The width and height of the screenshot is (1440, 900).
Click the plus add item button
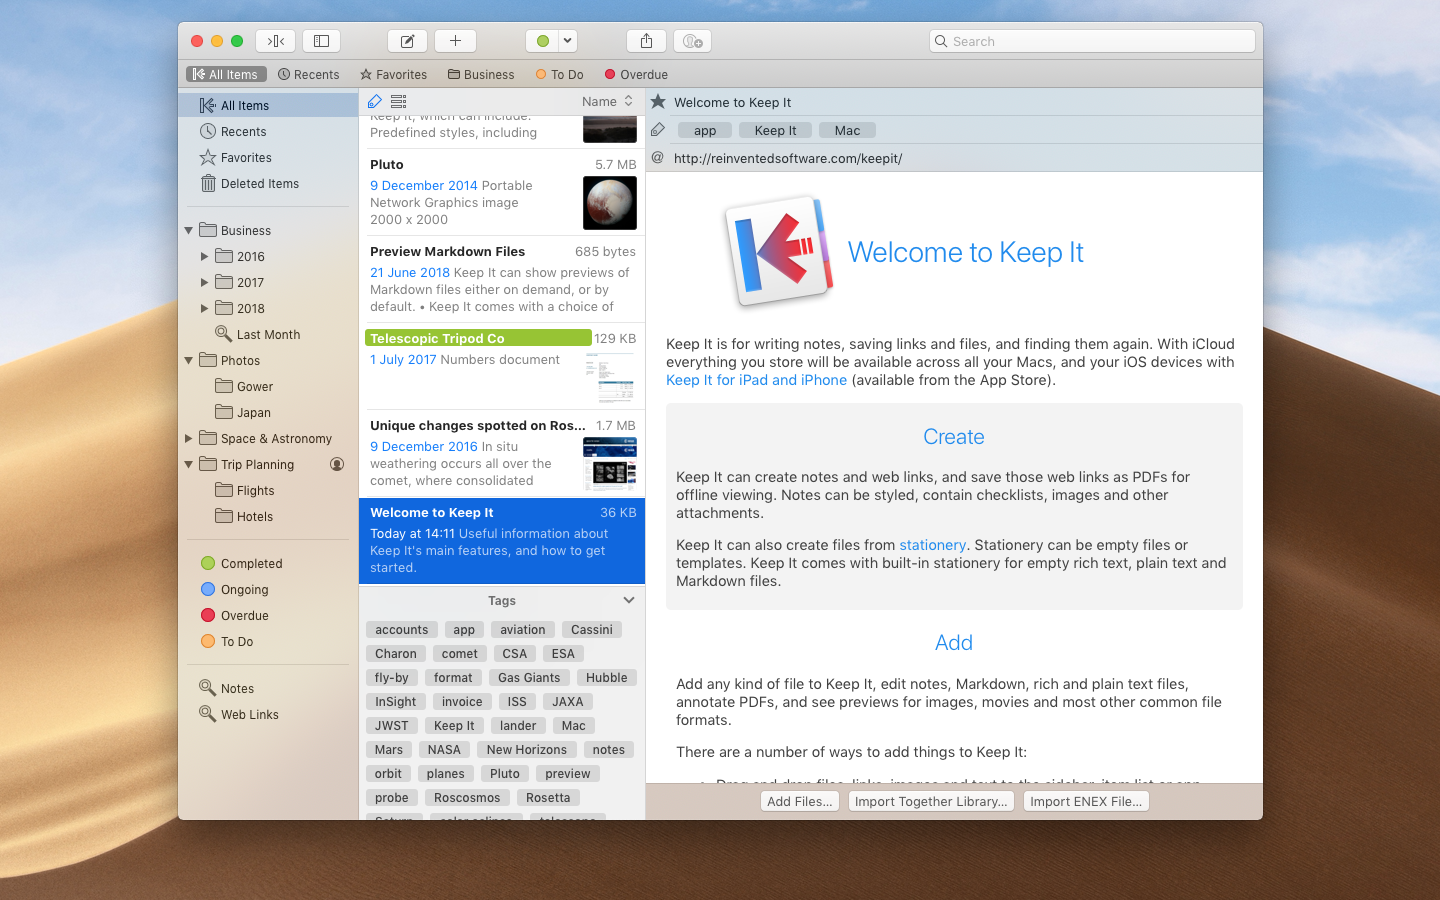[x=455, y=41]
